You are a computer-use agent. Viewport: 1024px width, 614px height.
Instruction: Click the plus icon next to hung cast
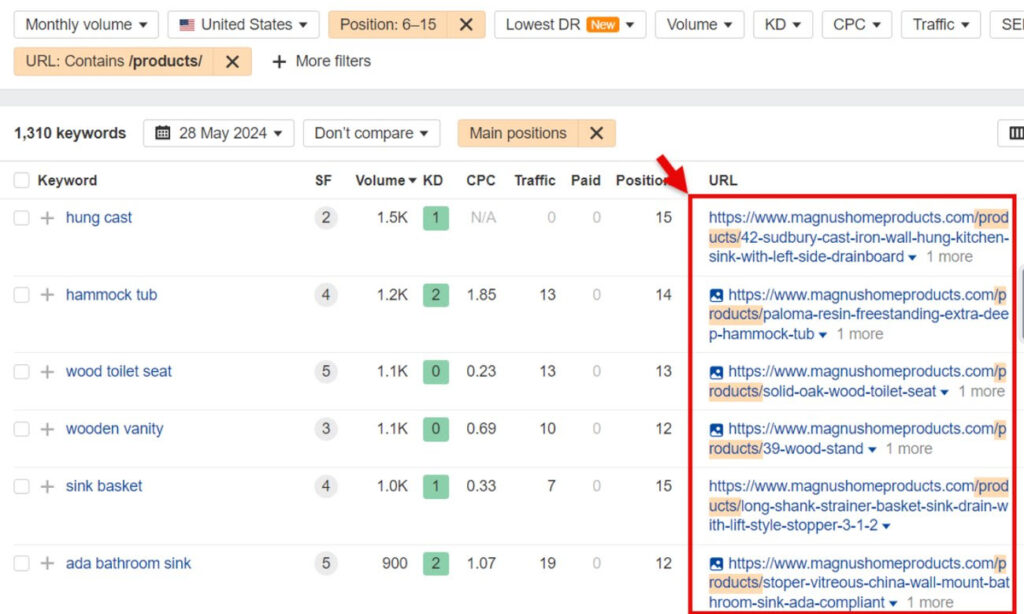[x=47, y=218]
